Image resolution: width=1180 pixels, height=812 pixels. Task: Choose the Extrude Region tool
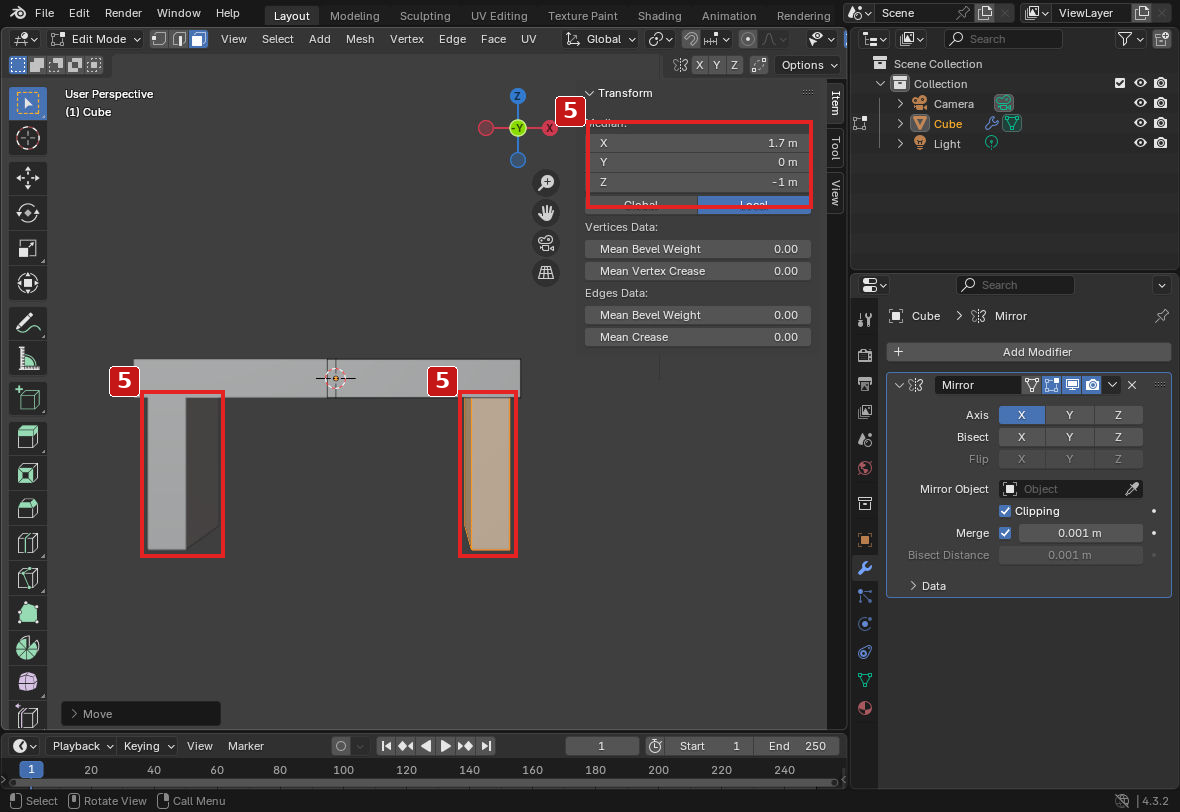tap(28, 438)
